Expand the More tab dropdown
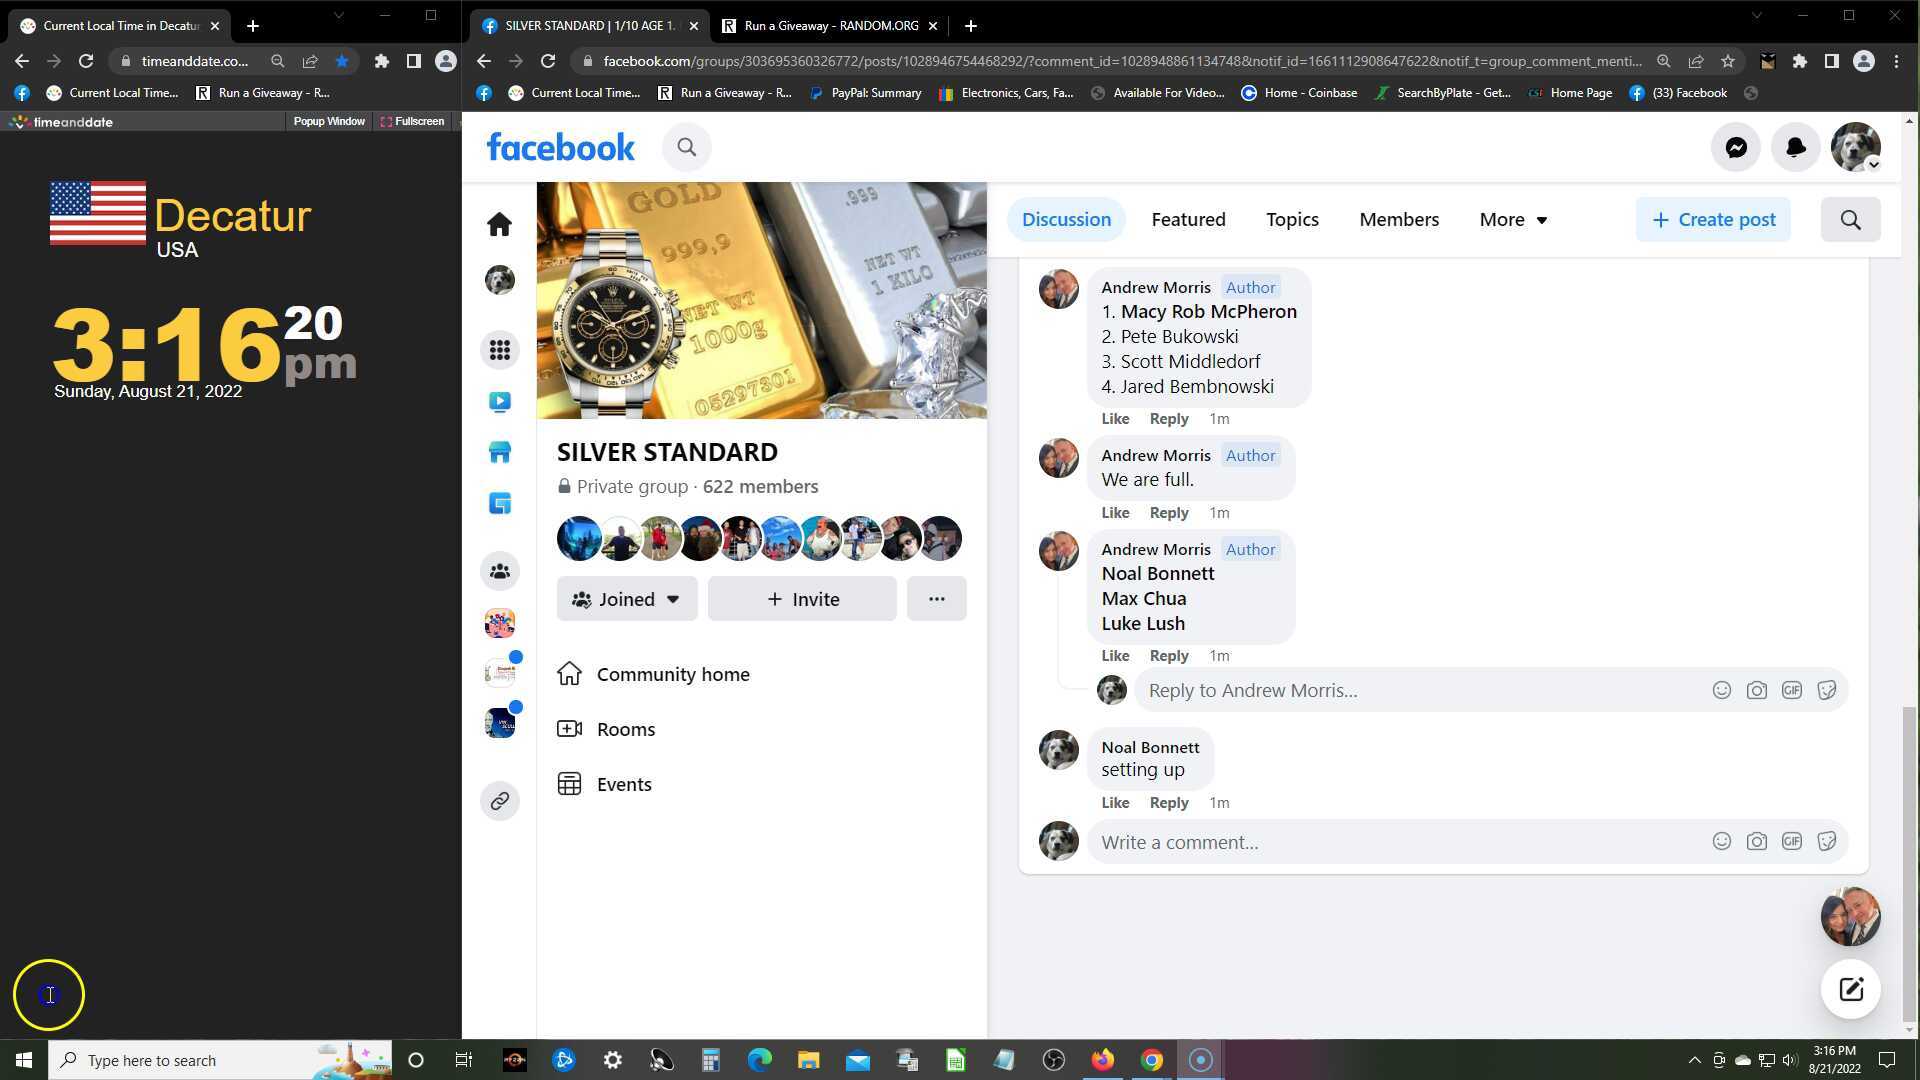The width and height of the screenshot is (1920, 1080). [1513, 220]
